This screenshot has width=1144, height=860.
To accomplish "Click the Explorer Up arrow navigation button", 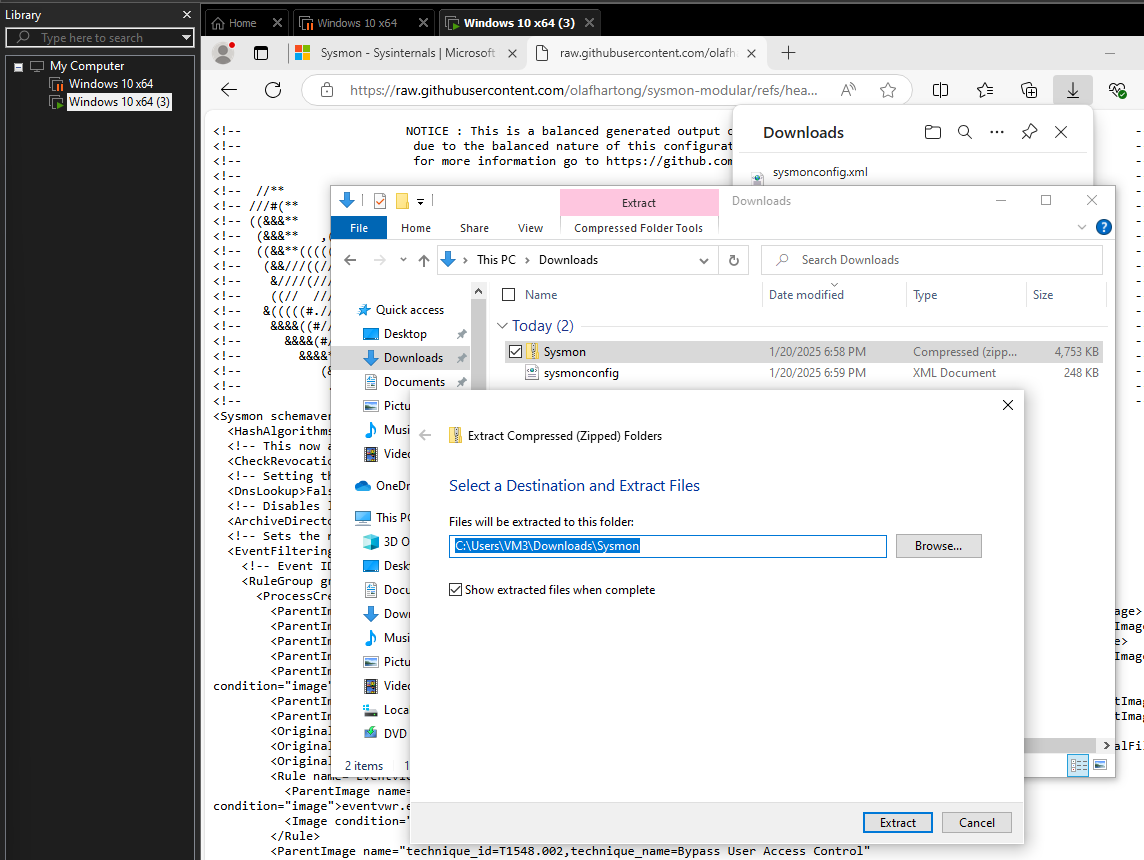I will click(x=424, y=260).
